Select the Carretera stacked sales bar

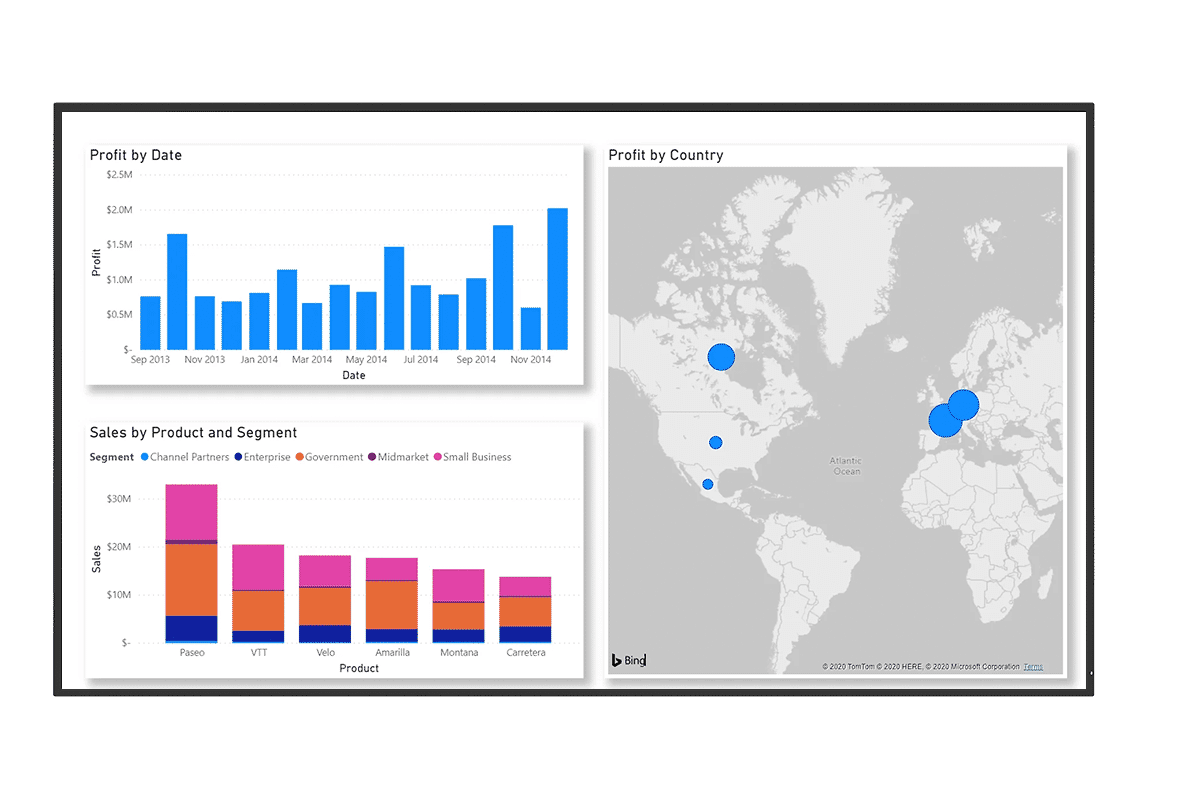click(x=525, y=609)
